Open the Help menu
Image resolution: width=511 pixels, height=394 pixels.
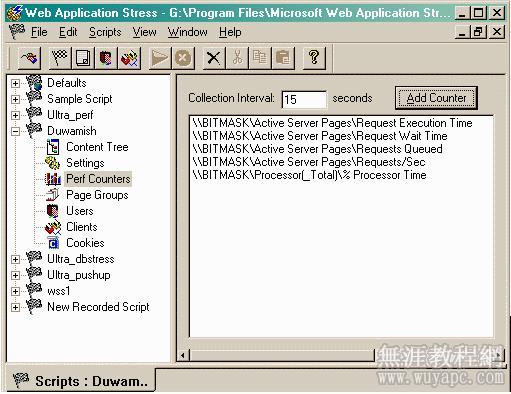[230, 32]
